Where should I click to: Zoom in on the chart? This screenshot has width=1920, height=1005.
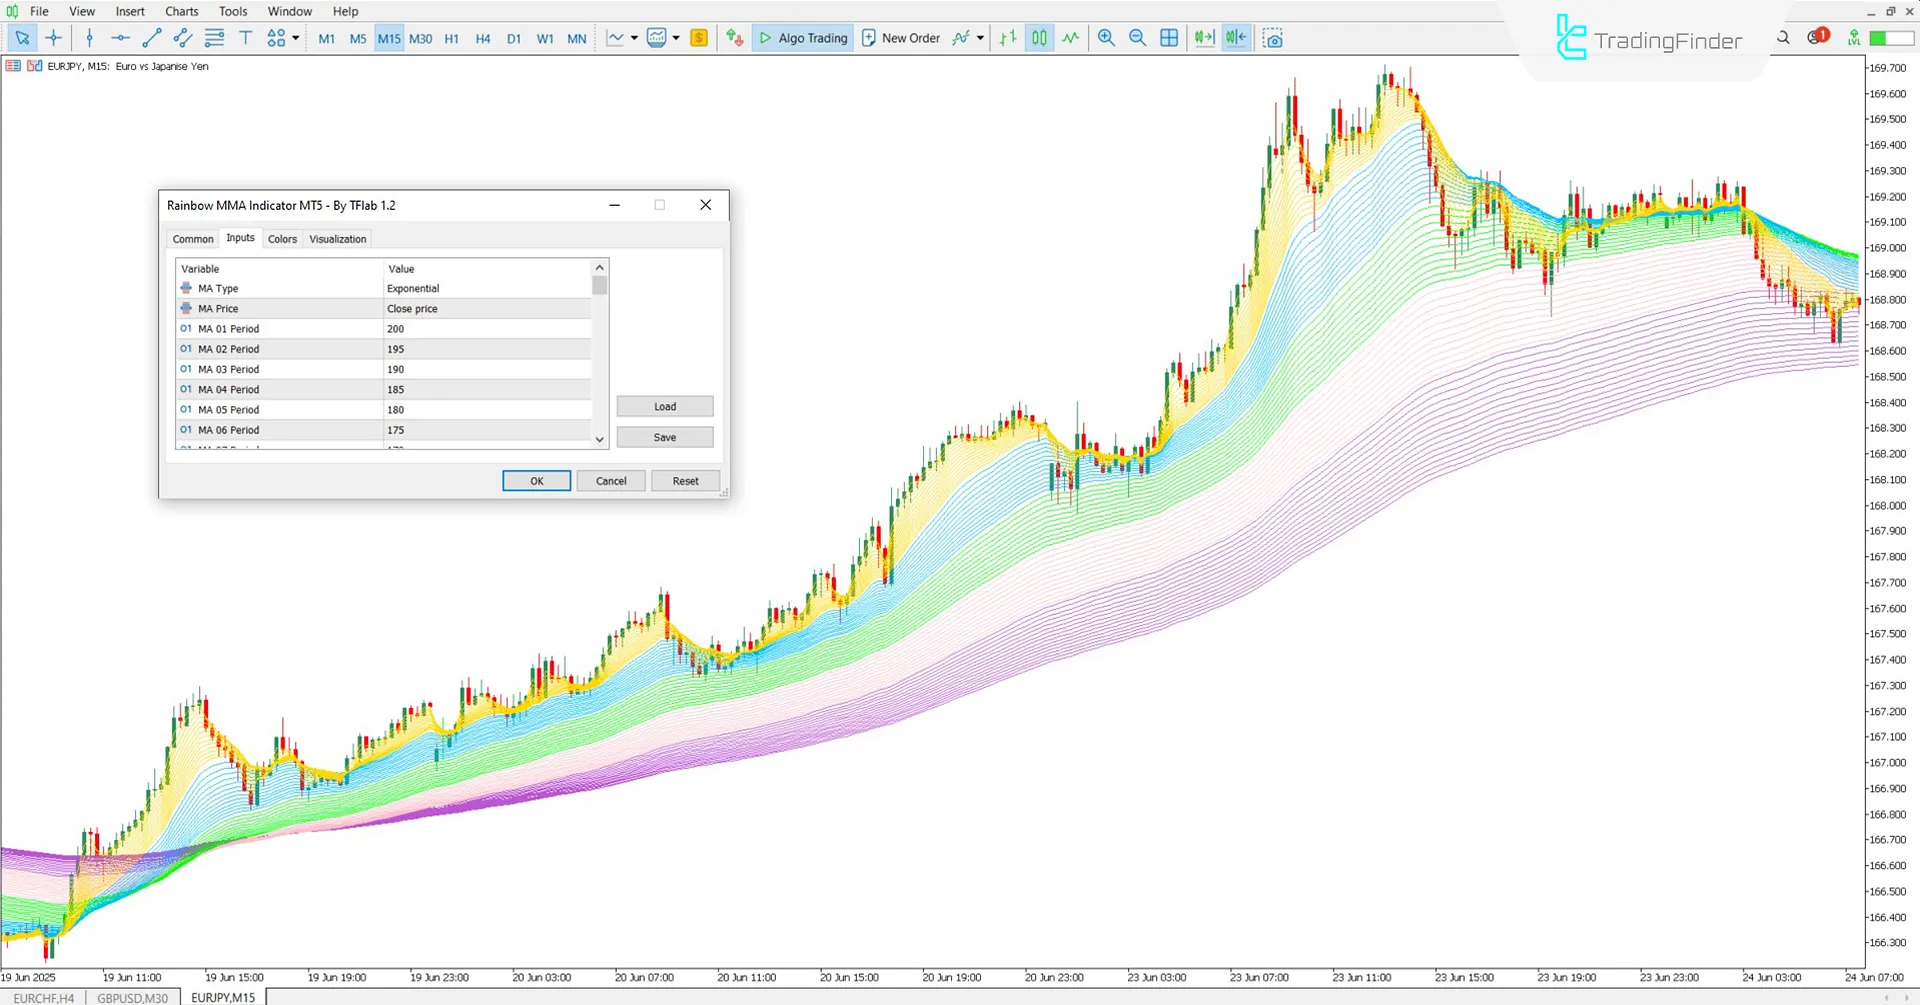(x=1105, y=37)
